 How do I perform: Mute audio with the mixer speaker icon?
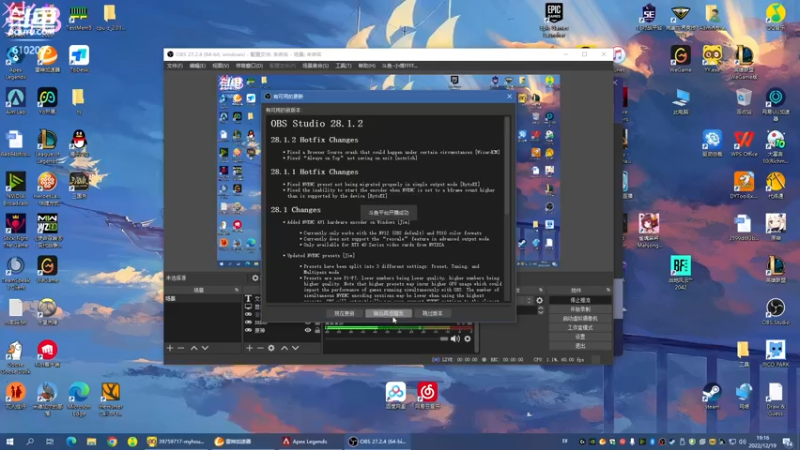(455, 339)
